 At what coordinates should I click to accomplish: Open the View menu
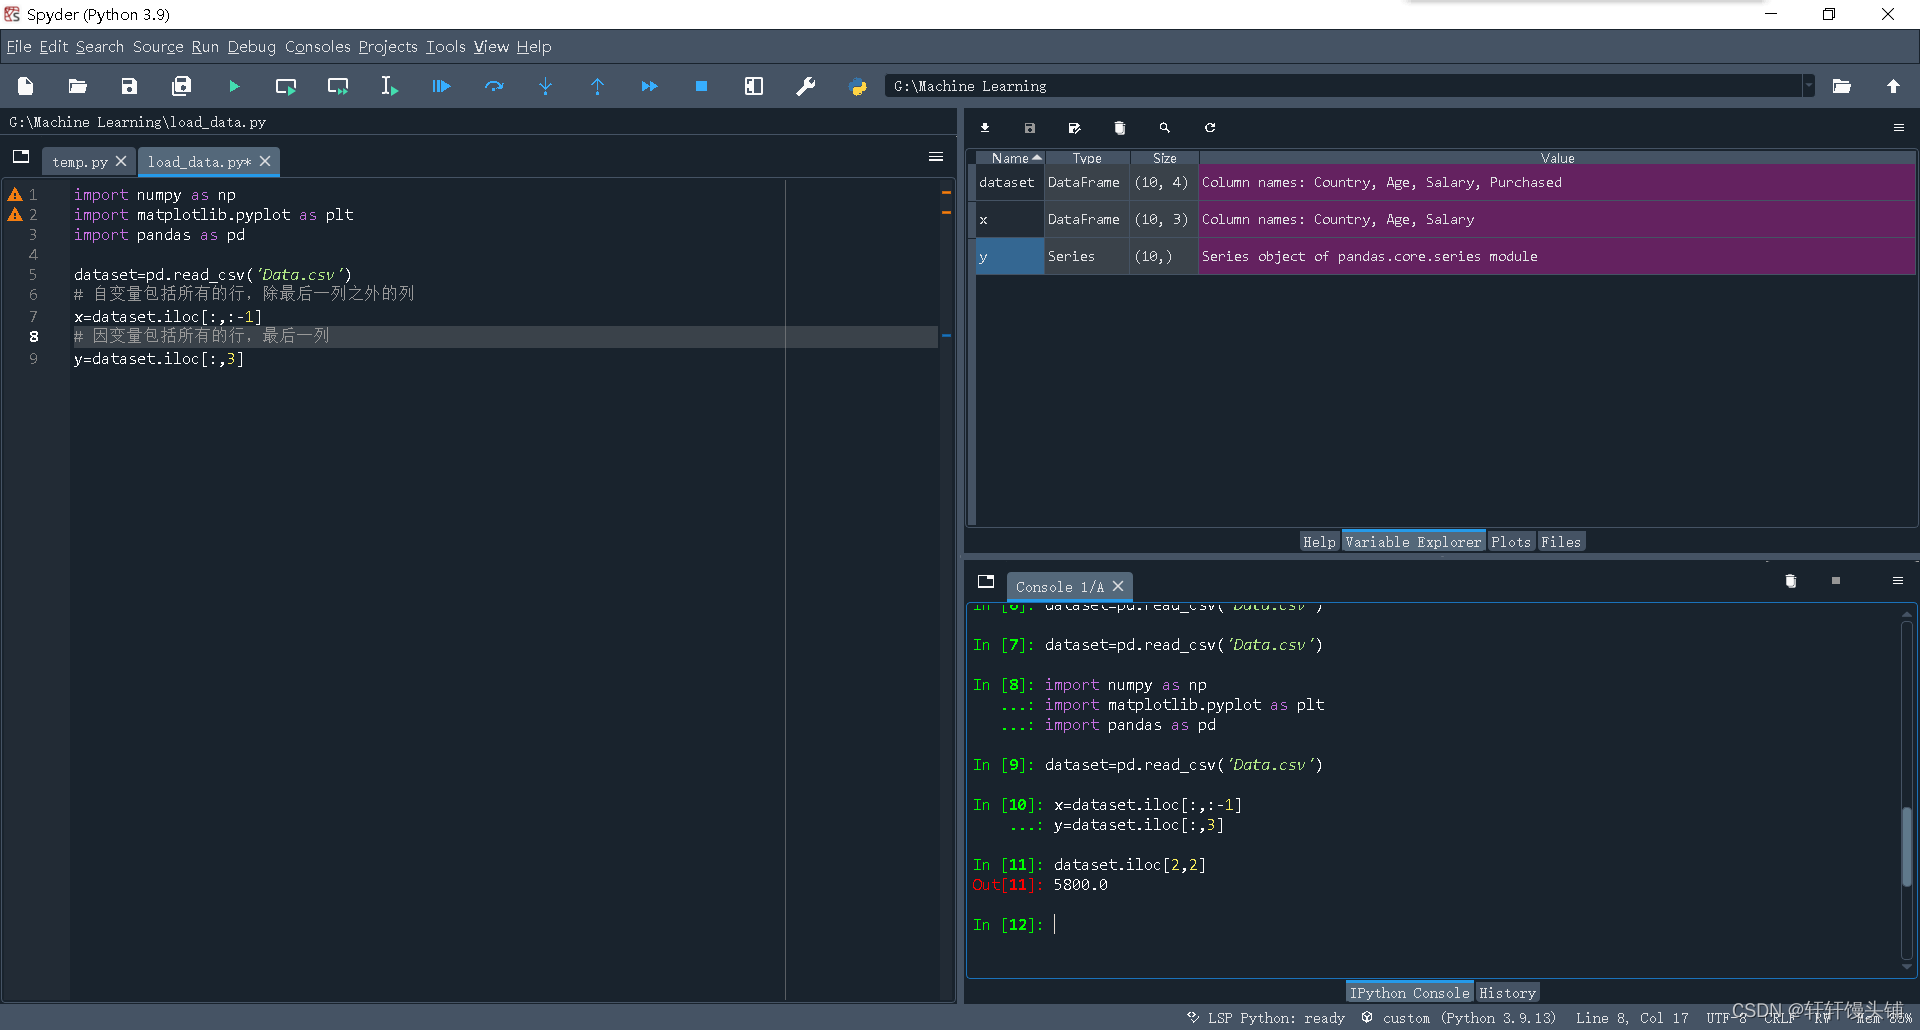click(x=491, y=47)
